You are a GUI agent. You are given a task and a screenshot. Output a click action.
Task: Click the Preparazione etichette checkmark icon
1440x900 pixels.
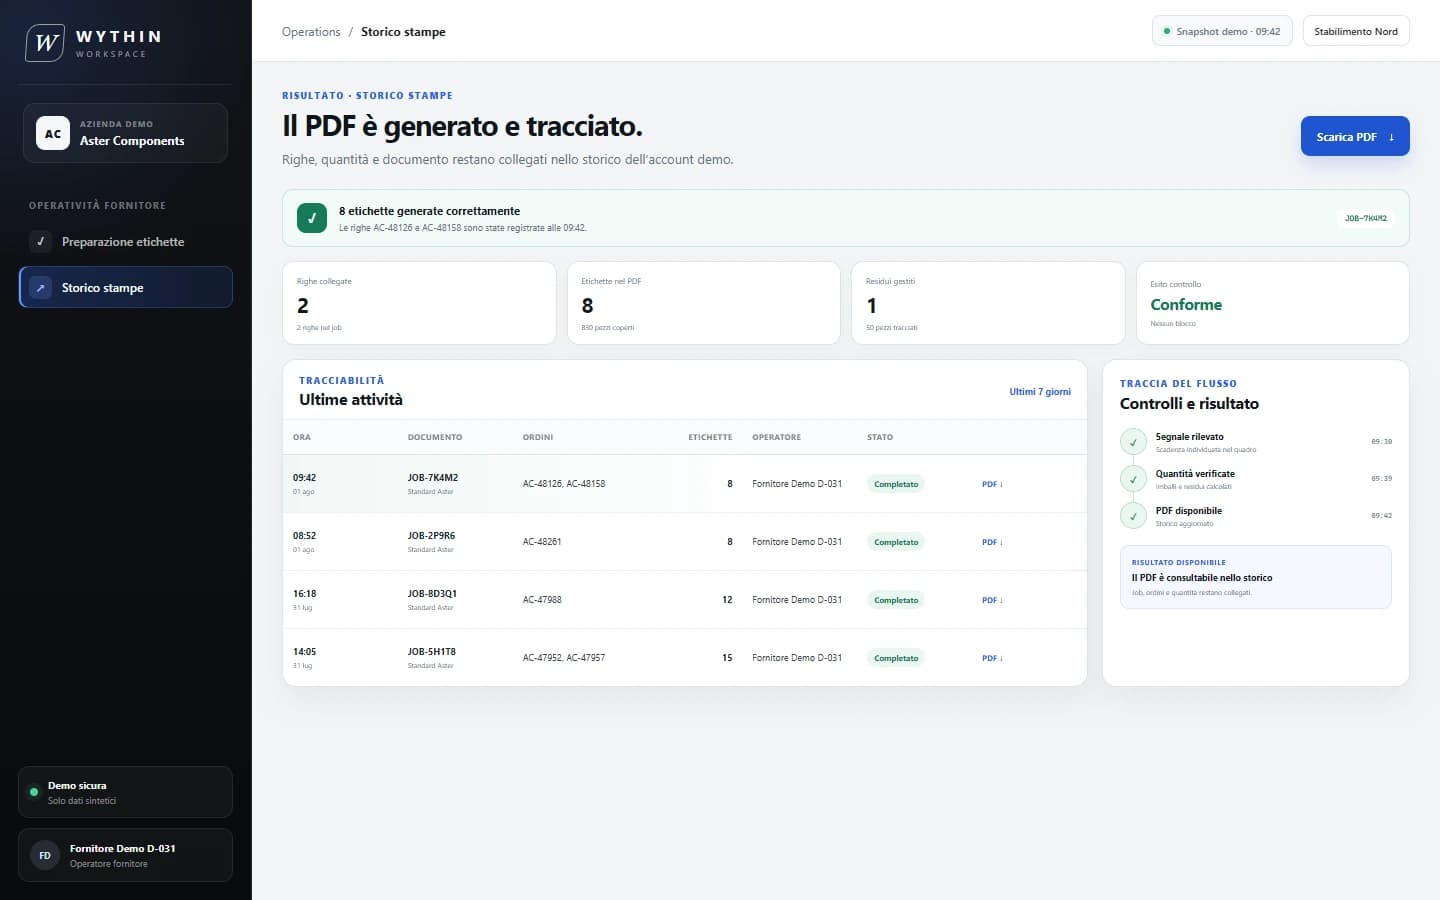pos(40,241)
